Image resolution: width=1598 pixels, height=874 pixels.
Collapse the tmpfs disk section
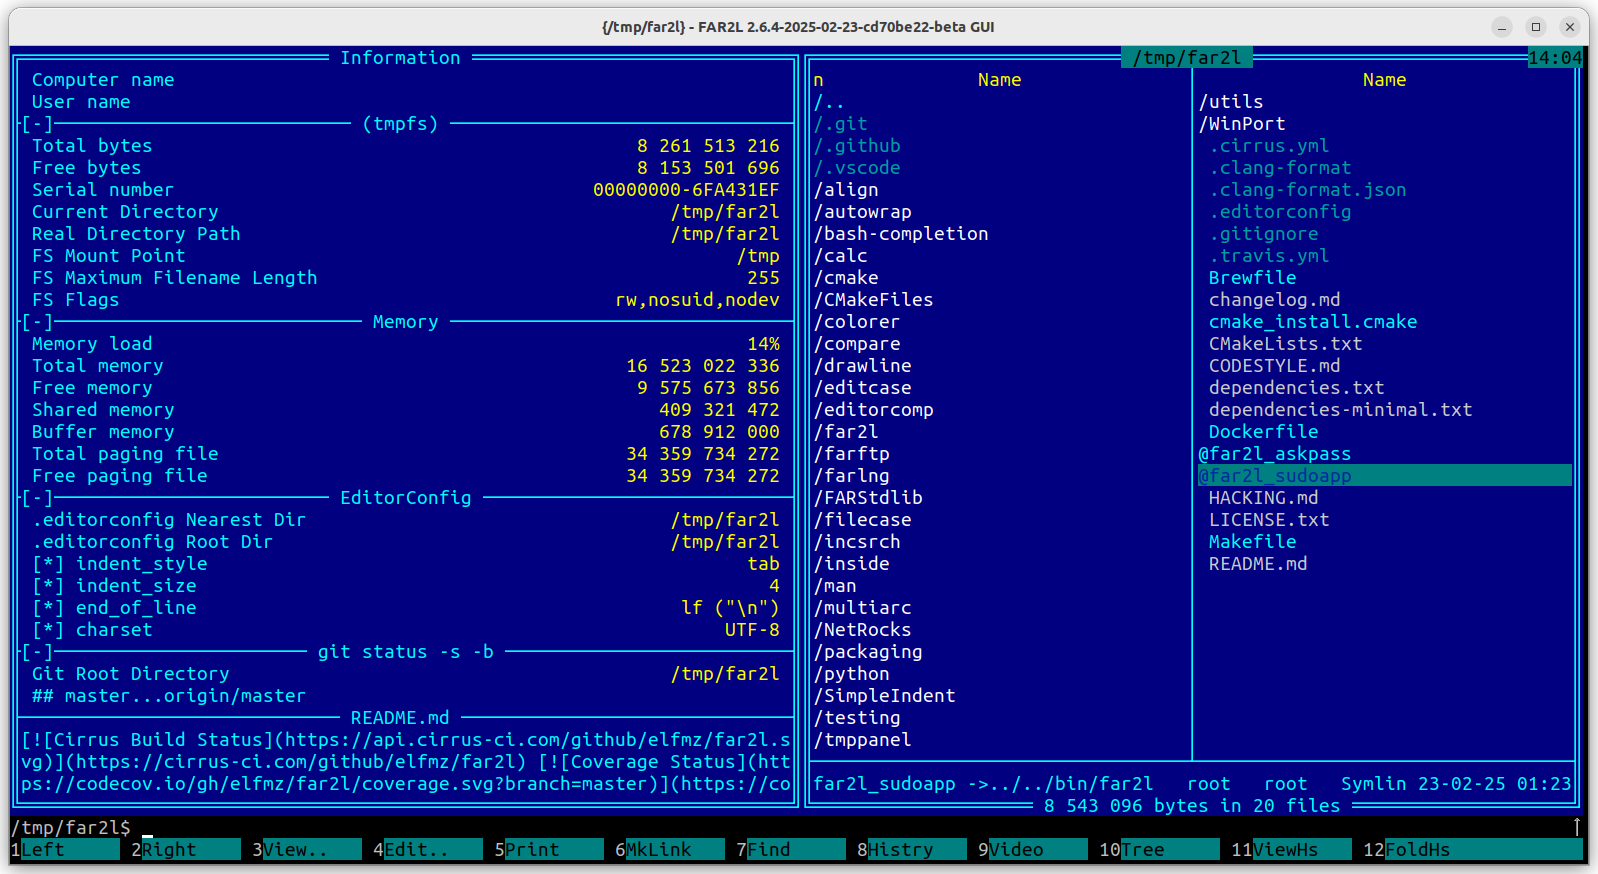coord(38,124)
